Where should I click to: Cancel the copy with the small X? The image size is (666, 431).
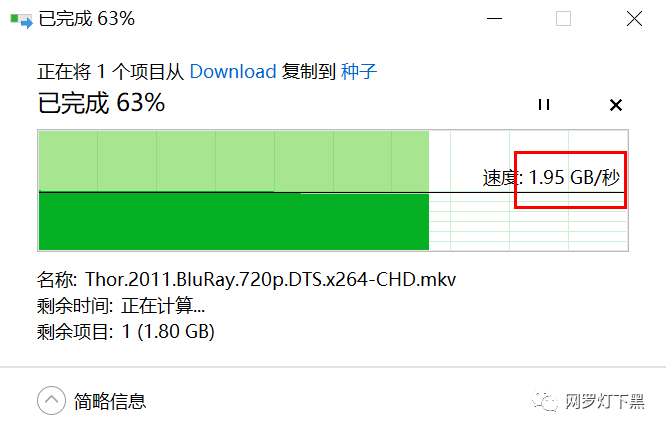(x=616, y=105)
